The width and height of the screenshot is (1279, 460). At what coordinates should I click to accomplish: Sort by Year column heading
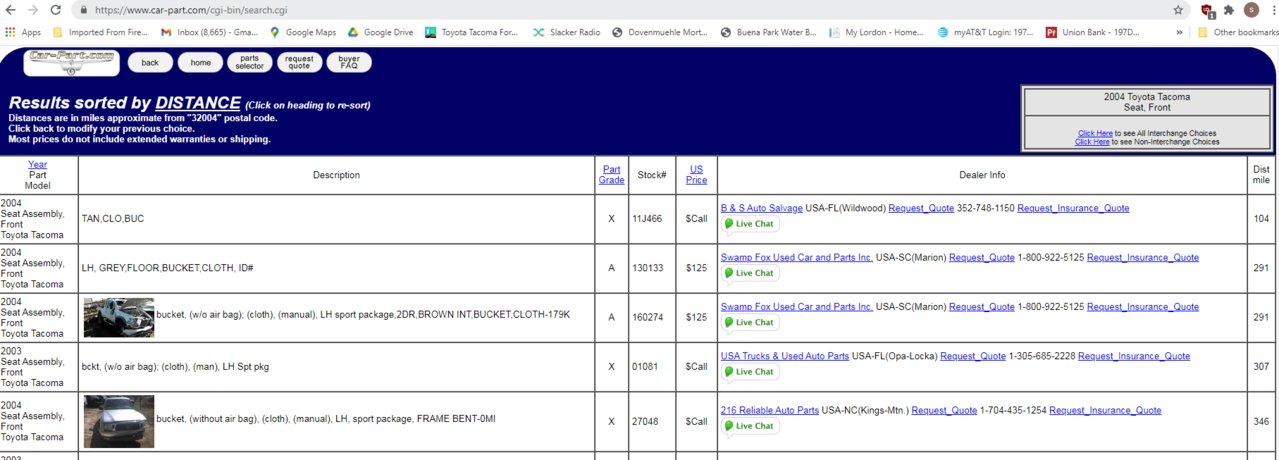[37, 164]
